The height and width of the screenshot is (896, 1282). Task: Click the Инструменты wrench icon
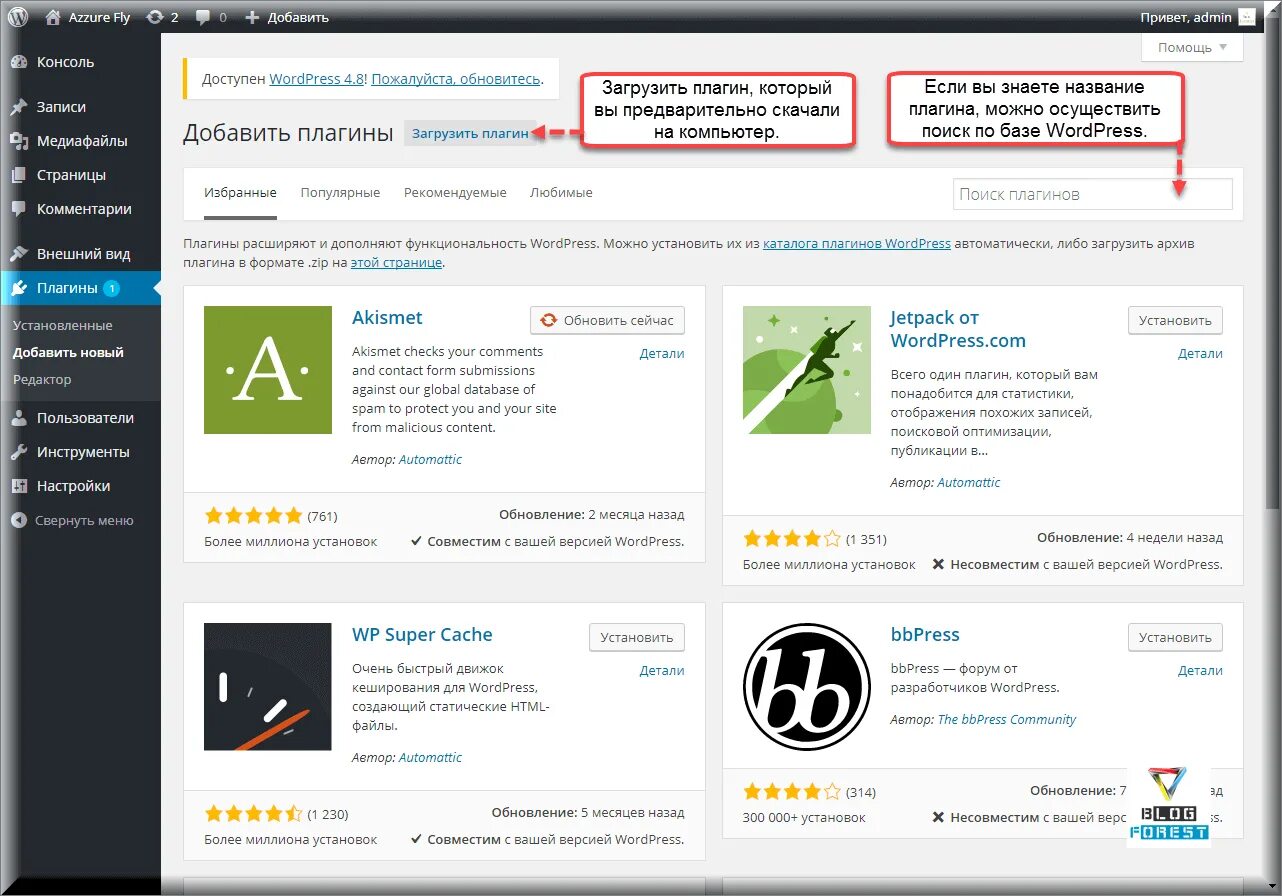coord(19,452)
